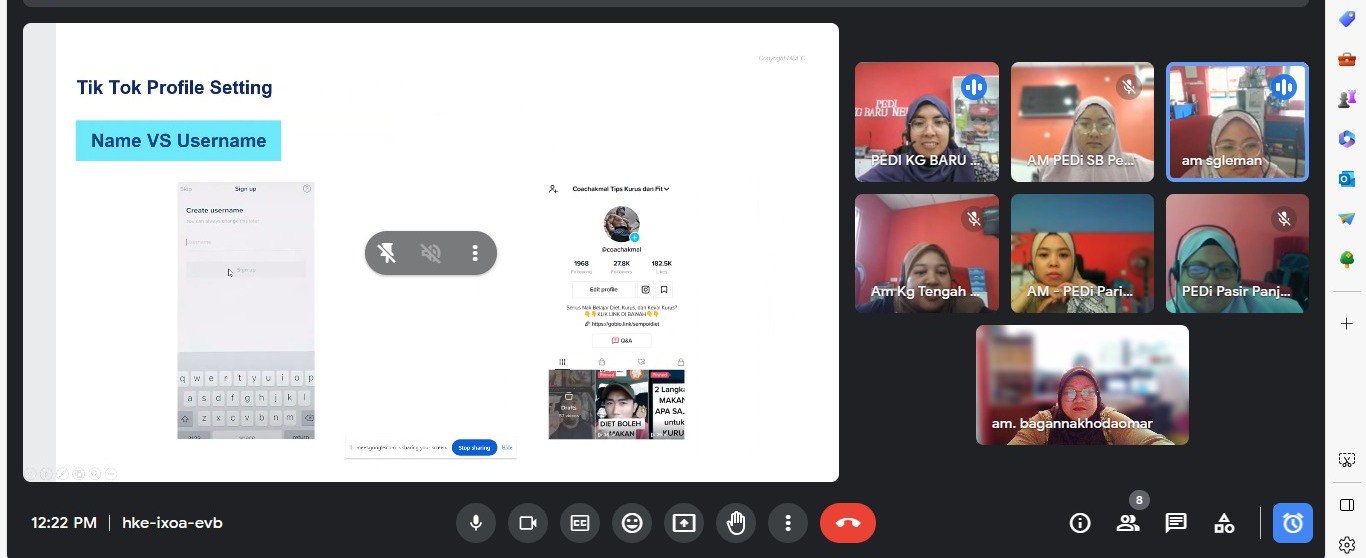1366x558 pixels.
Task: Click the plus icon to customize the Edge sidebar
Action: [1346, 324]
